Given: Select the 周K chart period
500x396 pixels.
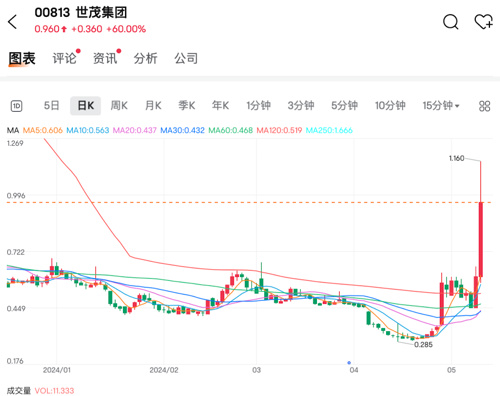Looking at the screenshot, I should [119, 106].
